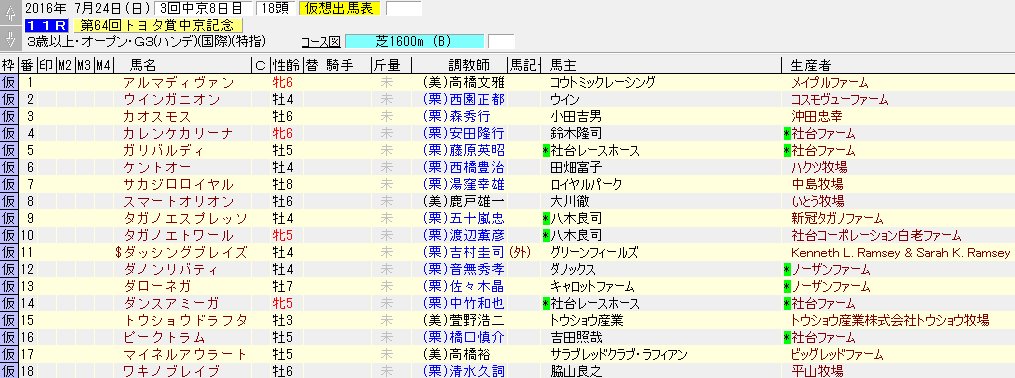Click the empty box after 仮想出馬表
This screenshot has height=378, width=1015.
pos(403,8)
